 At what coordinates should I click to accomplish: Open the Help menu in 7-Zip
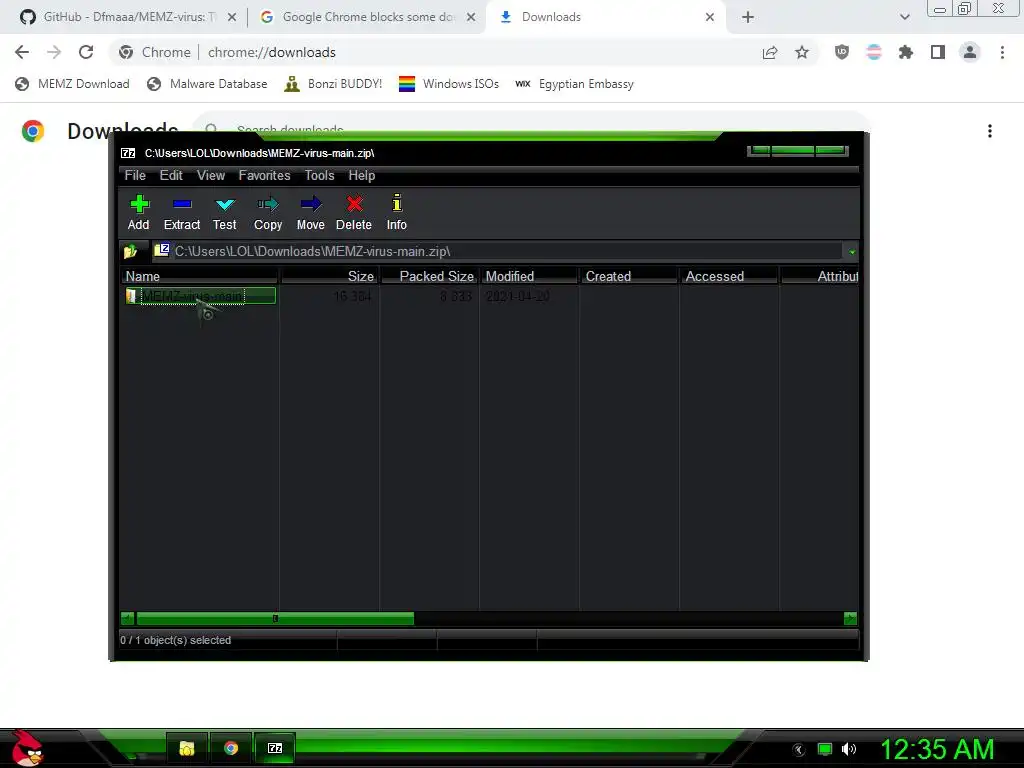362,176
